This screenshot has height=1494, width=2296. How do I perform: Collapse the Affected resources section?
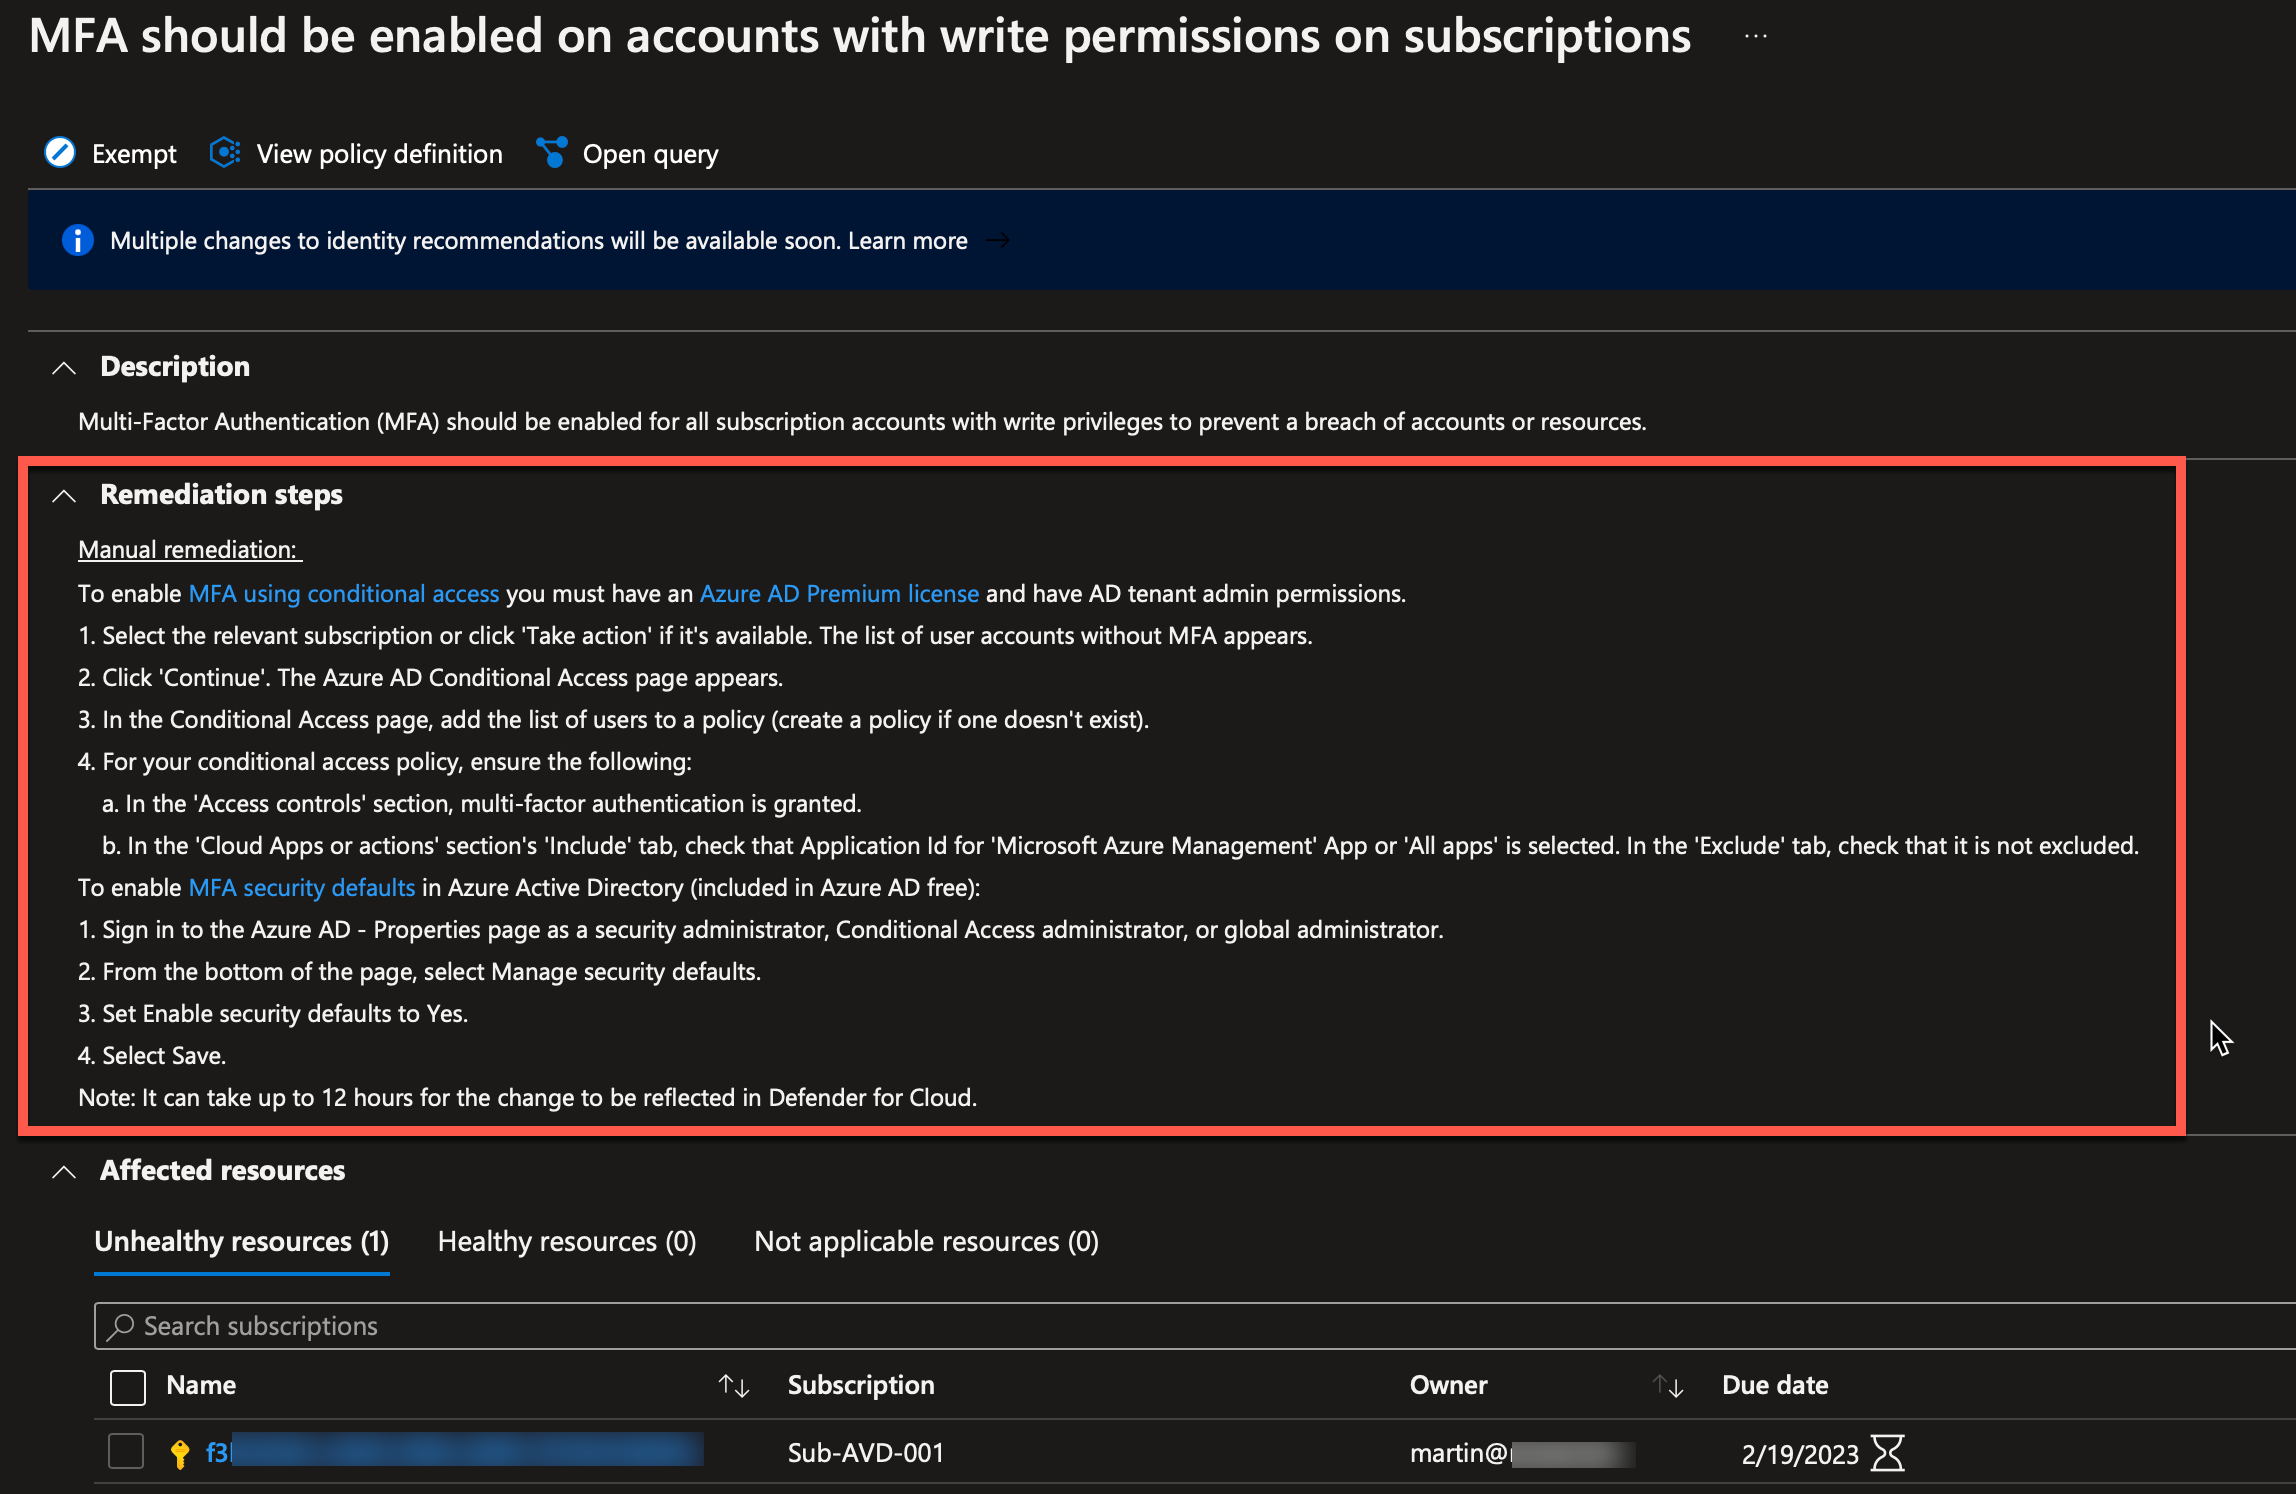coord(64,1171)
